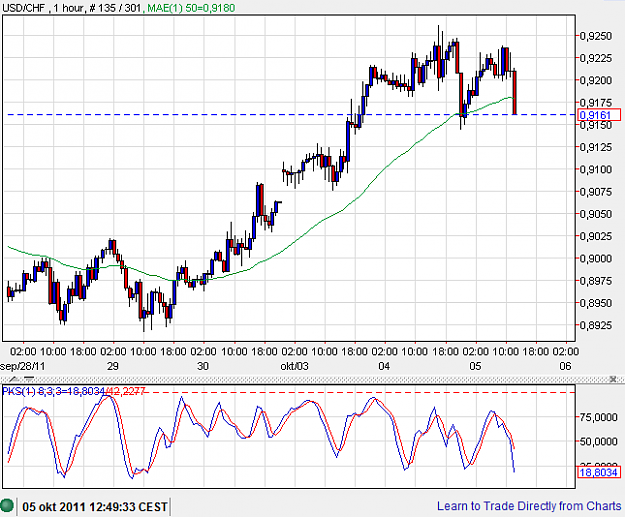625x517 pixels.
Task: Click the 0,9000 price axis label
Action: pyautogui.click(x=595, y=258)
